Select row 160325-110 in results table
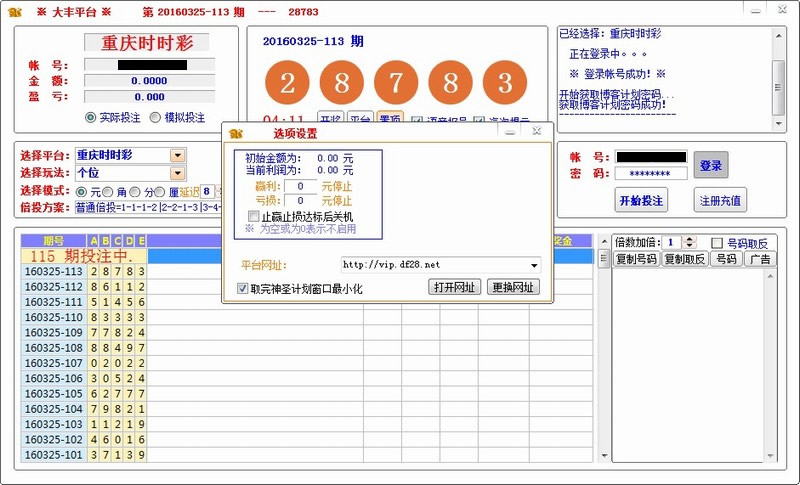Viewport: 800px width, 485px height. pyautogui.click(x=306, y=317)
